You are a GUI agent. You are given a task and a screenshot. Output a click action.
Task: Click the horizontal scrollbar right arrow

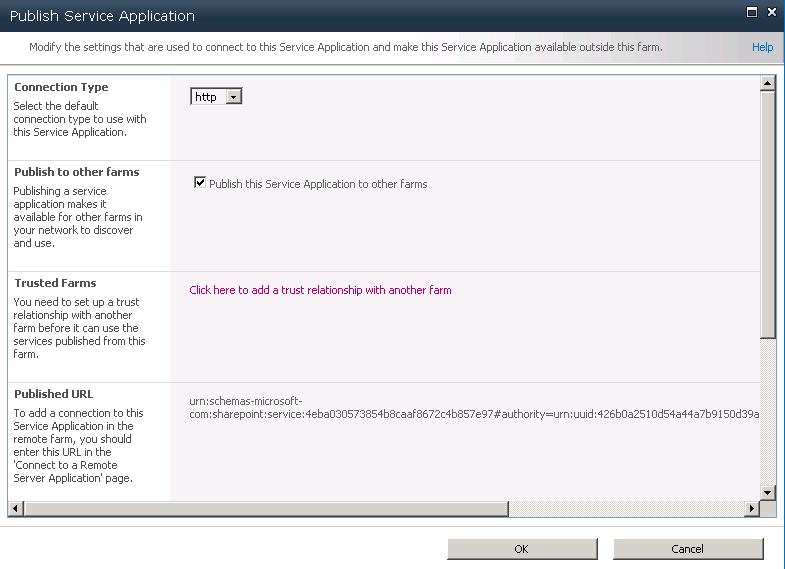751,508
